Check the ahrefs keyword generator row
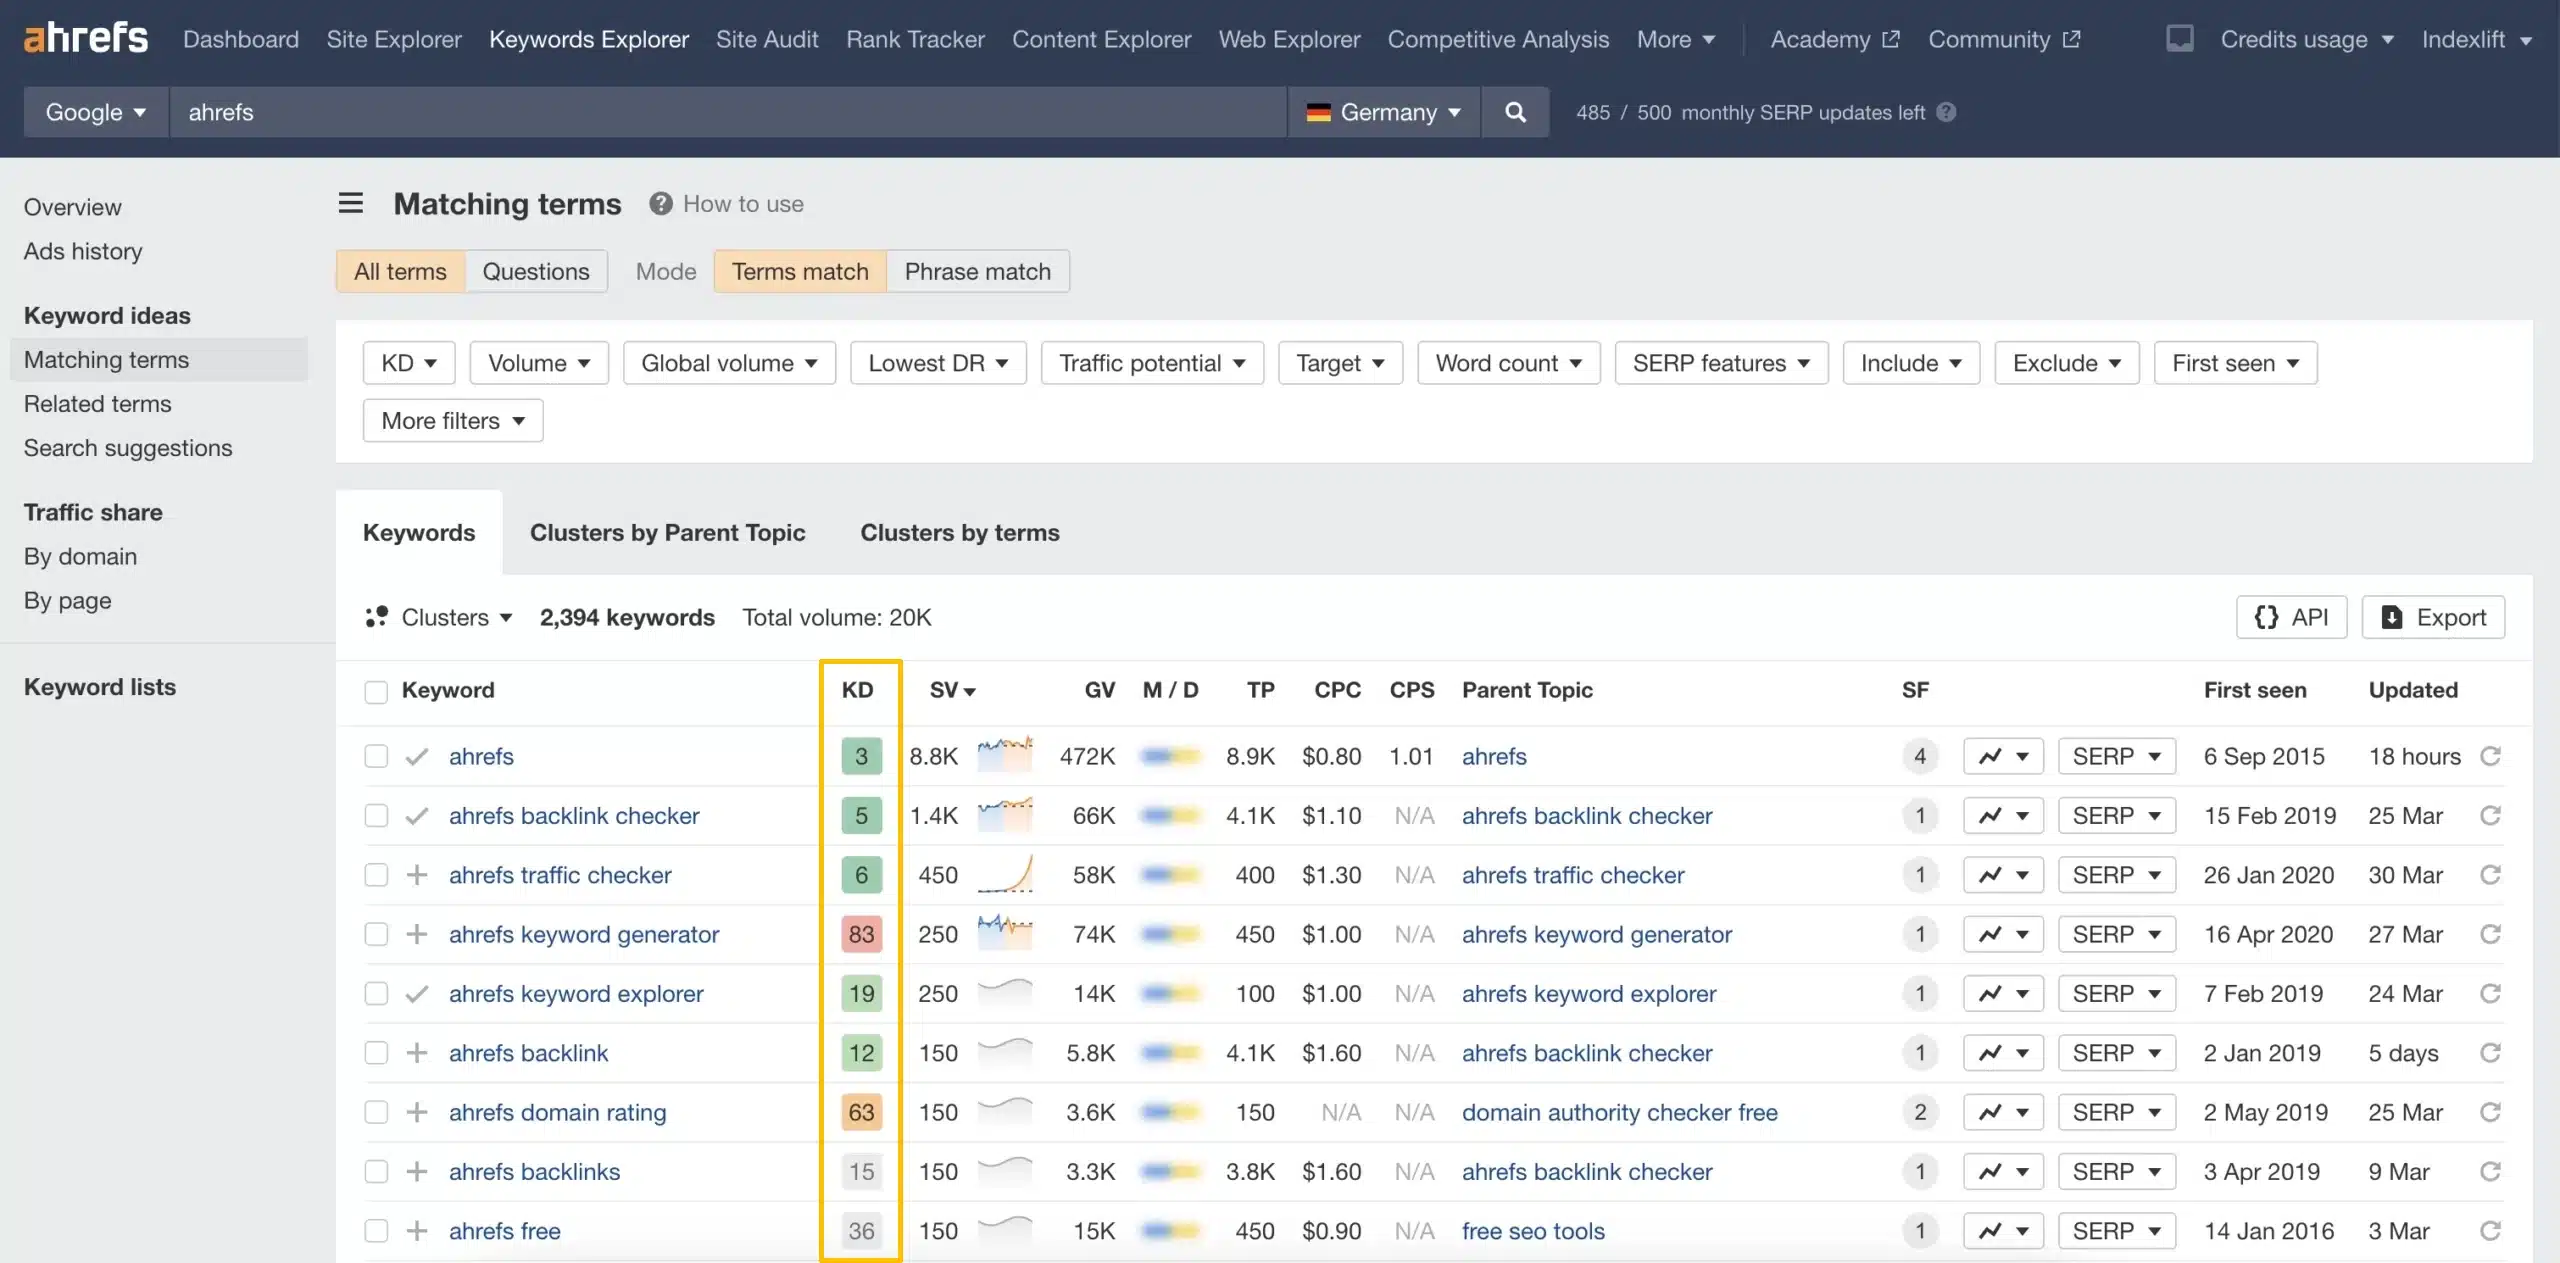 point(376,934)
